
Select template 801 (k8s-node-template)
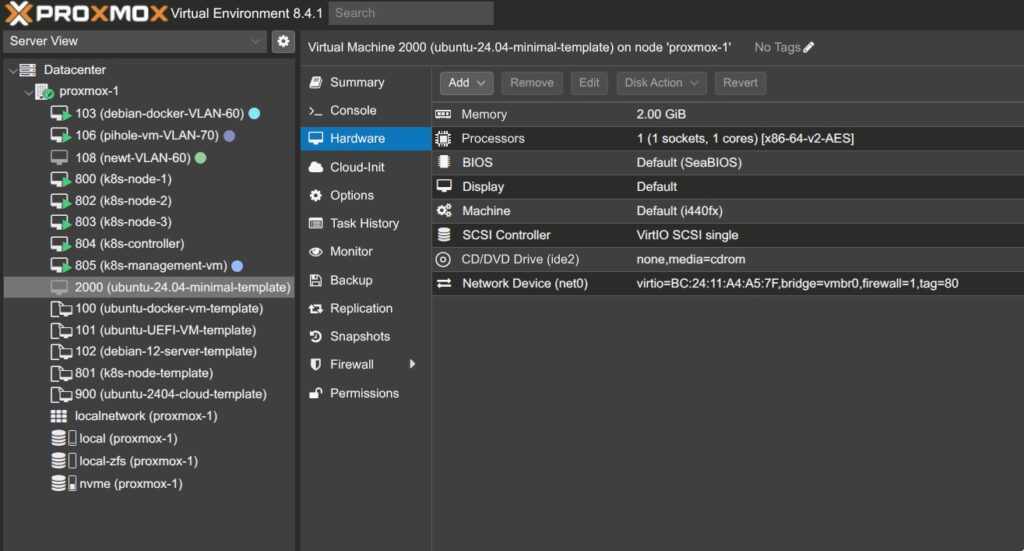149,373
